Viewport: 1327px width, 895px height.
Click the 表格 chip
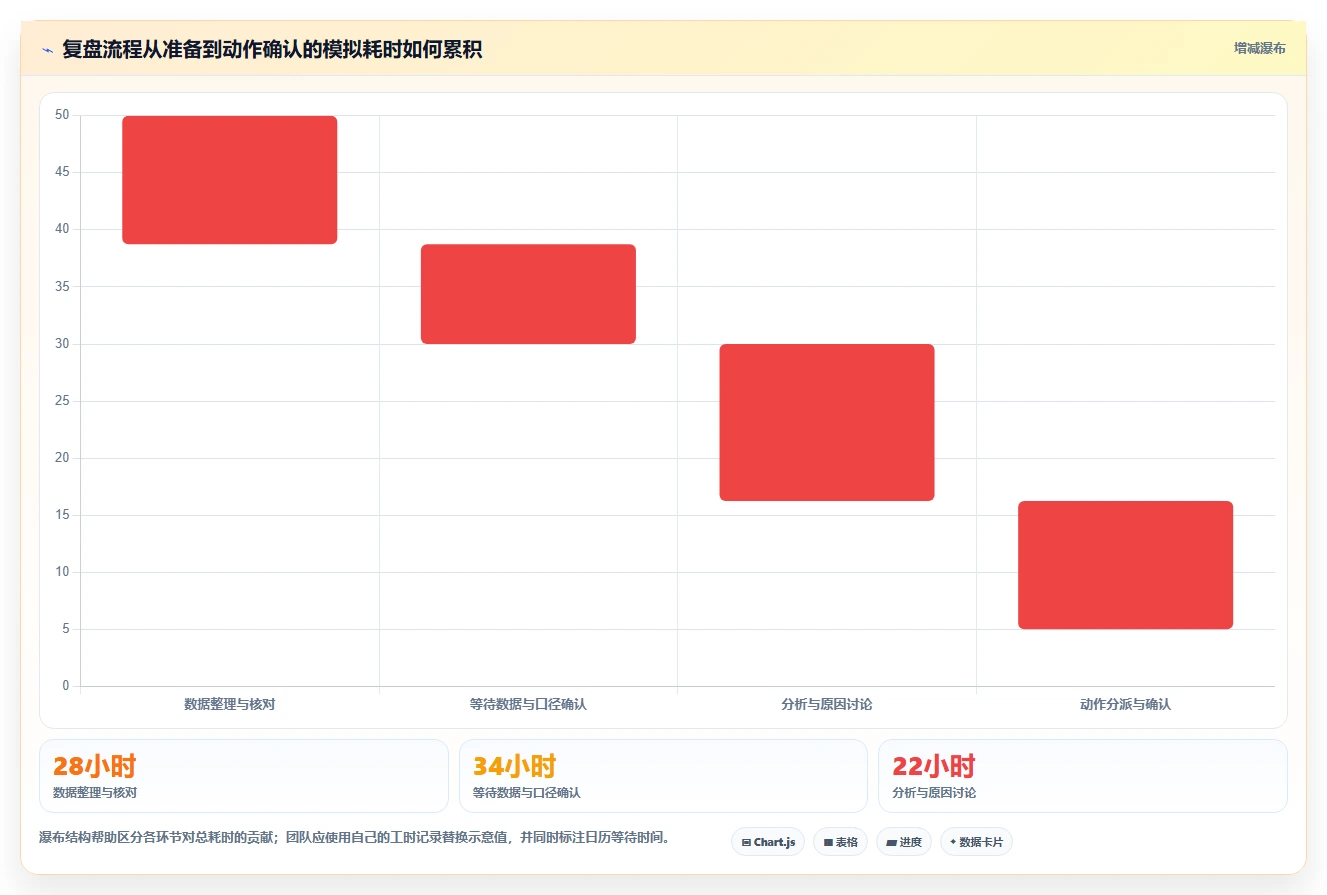840,842
